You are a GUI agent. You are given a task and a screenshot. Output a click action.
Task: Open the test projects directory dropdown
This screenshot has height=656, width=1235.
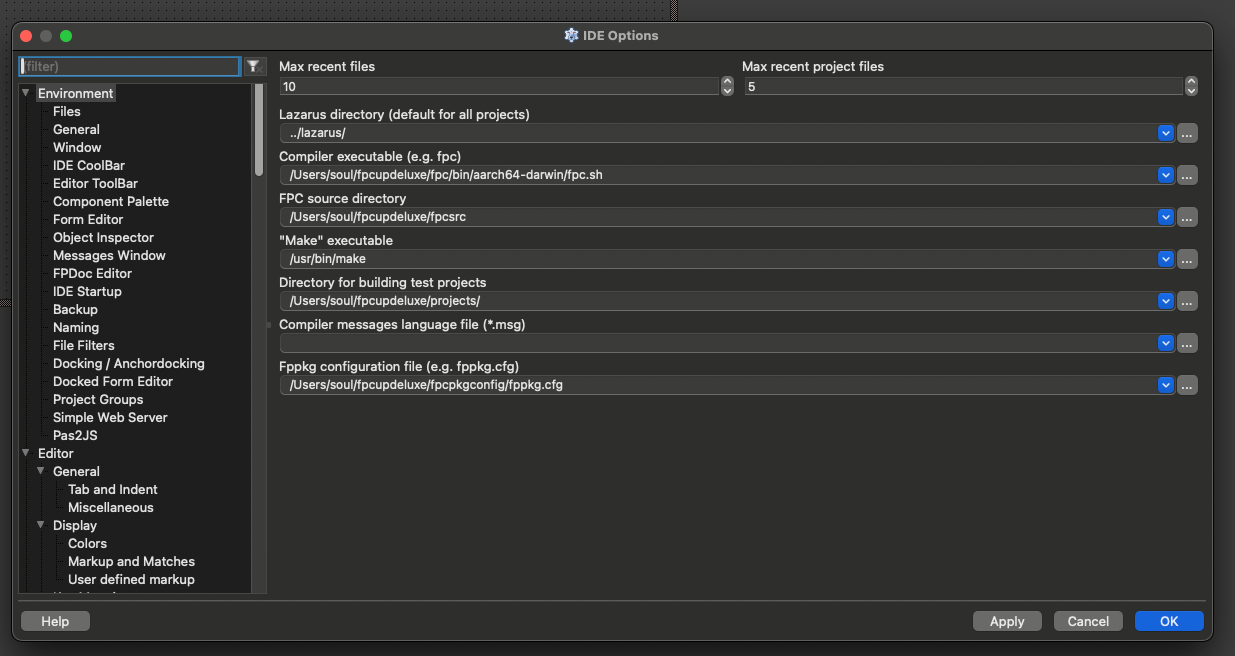1165,301
